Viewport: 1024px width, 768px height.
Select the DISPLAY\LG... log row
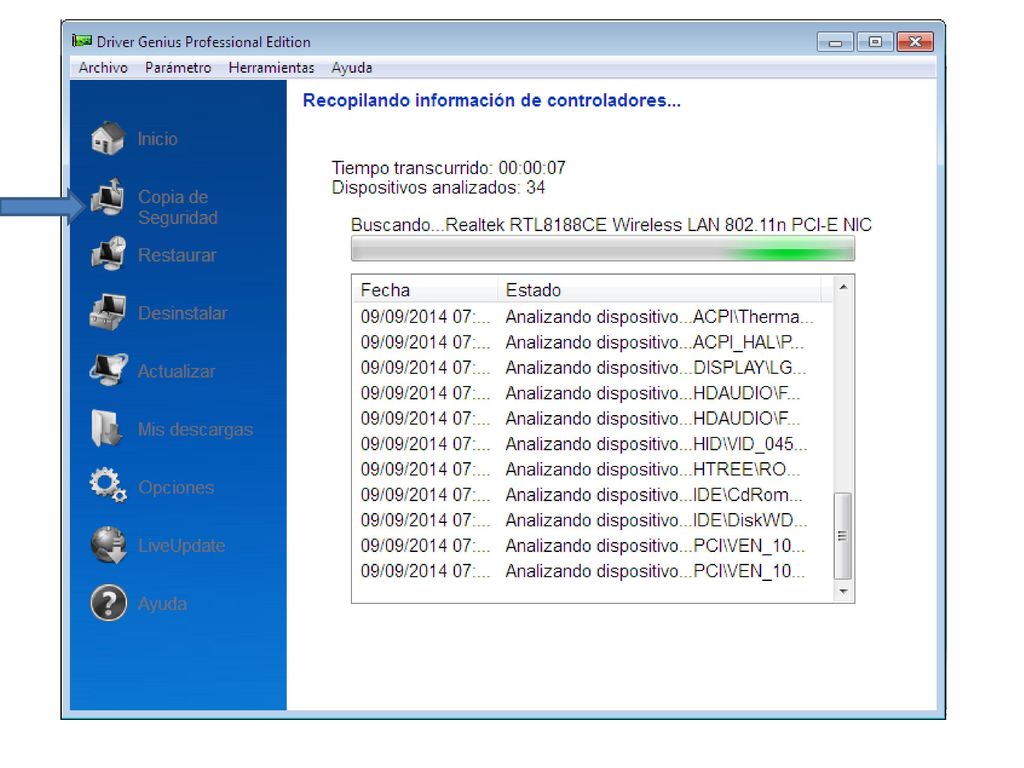click(x=592, y=368)
